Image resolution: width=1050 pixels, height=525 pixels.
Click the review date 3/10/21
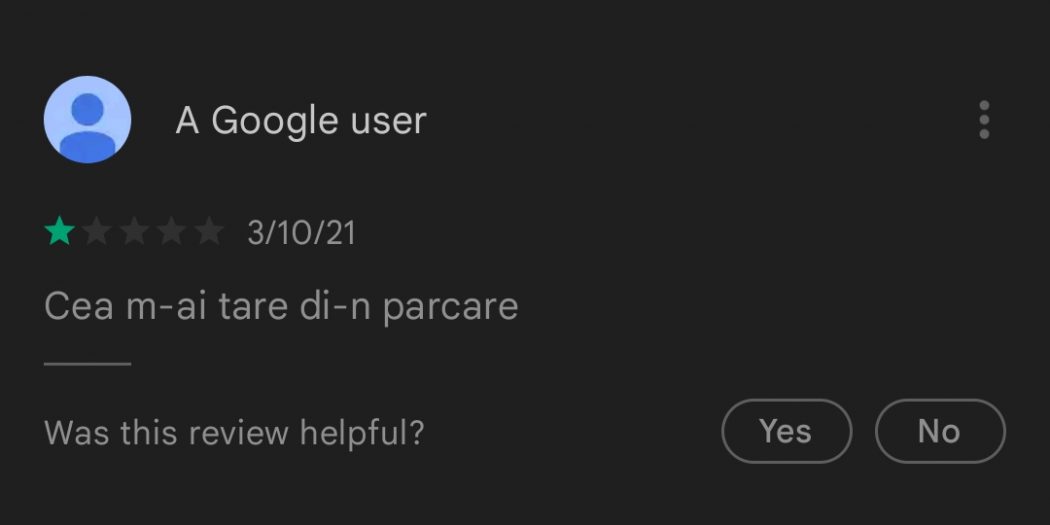[301, 234]
